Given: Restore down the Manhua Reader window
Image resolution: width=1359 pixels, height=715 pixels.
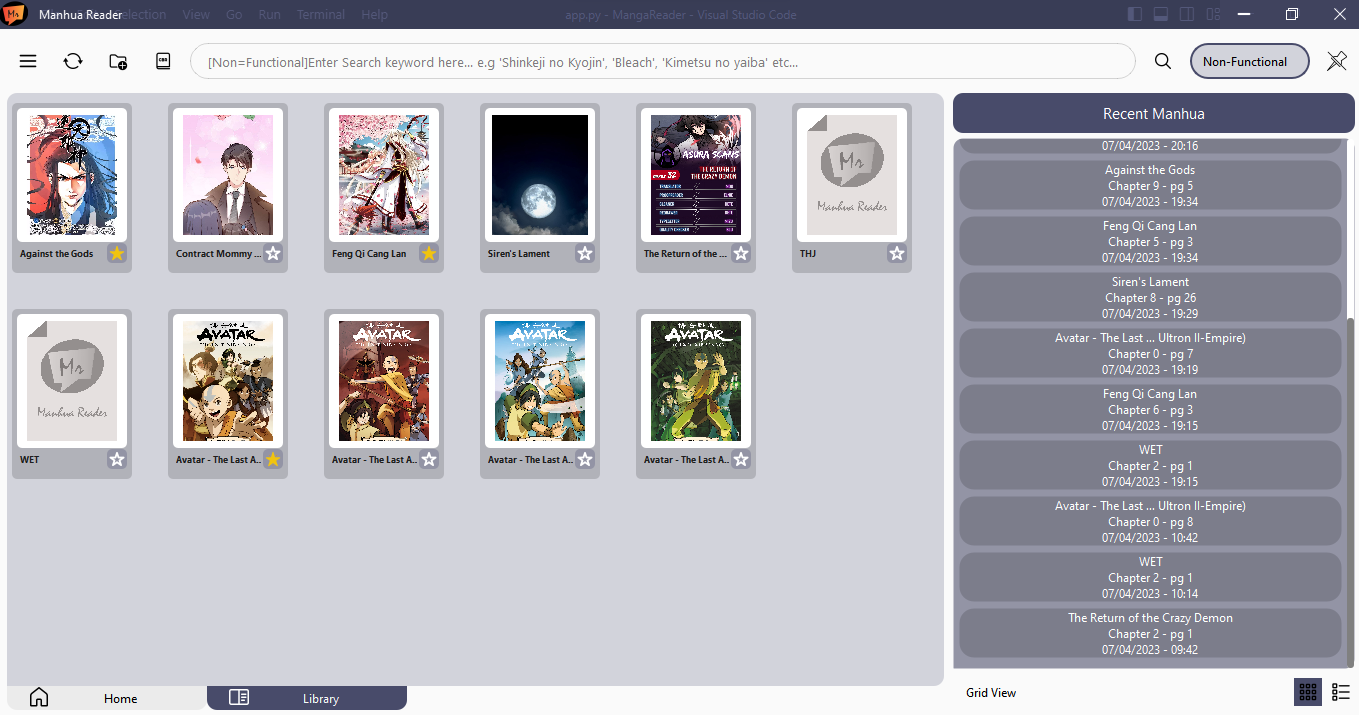Looking at the screenshot, I should point(1291,14).
